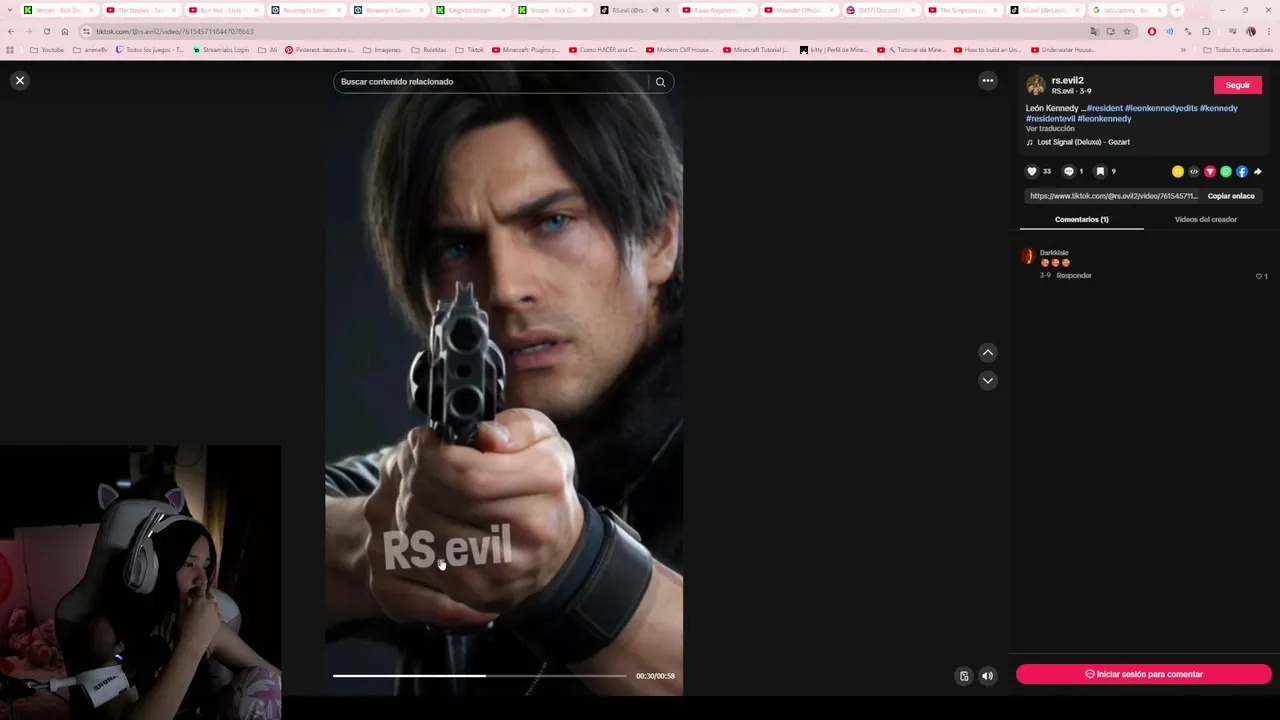The image size is (1280, 720).
Task: Open the rs.evil2 username link
Action: tap(1067, 80)
